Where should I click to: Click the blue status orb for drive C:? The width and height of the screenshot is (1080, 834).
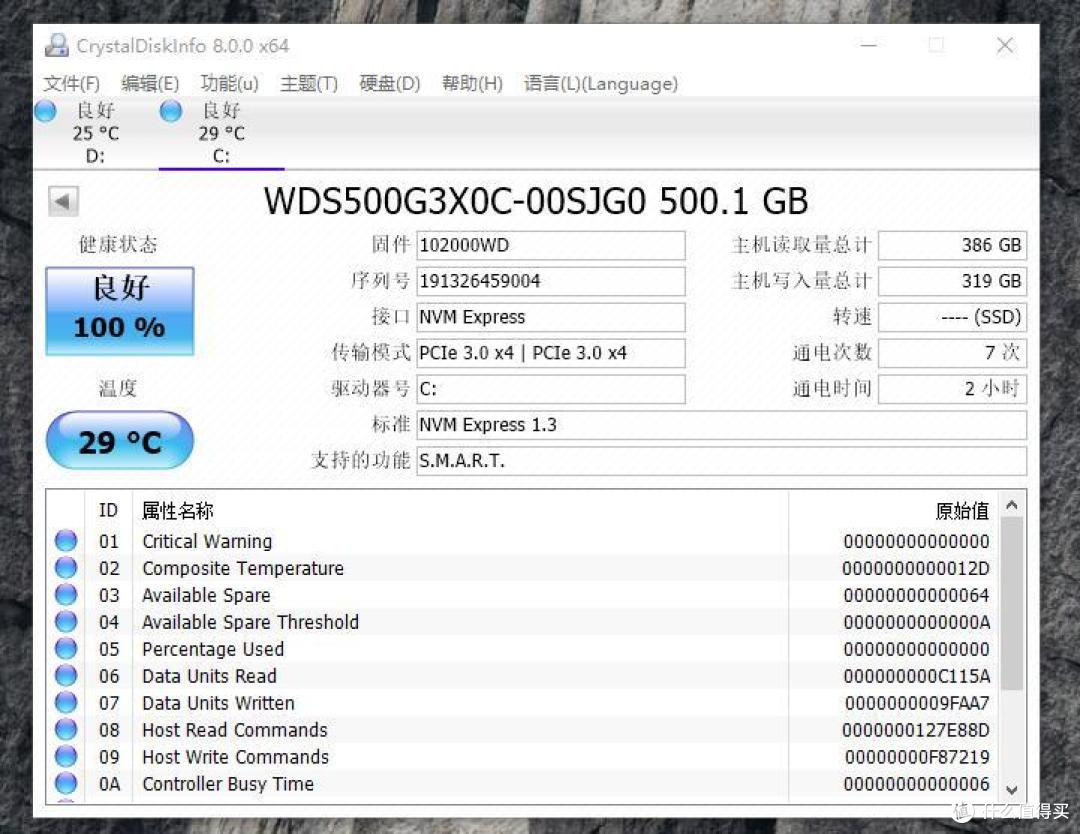pos(171,111)
